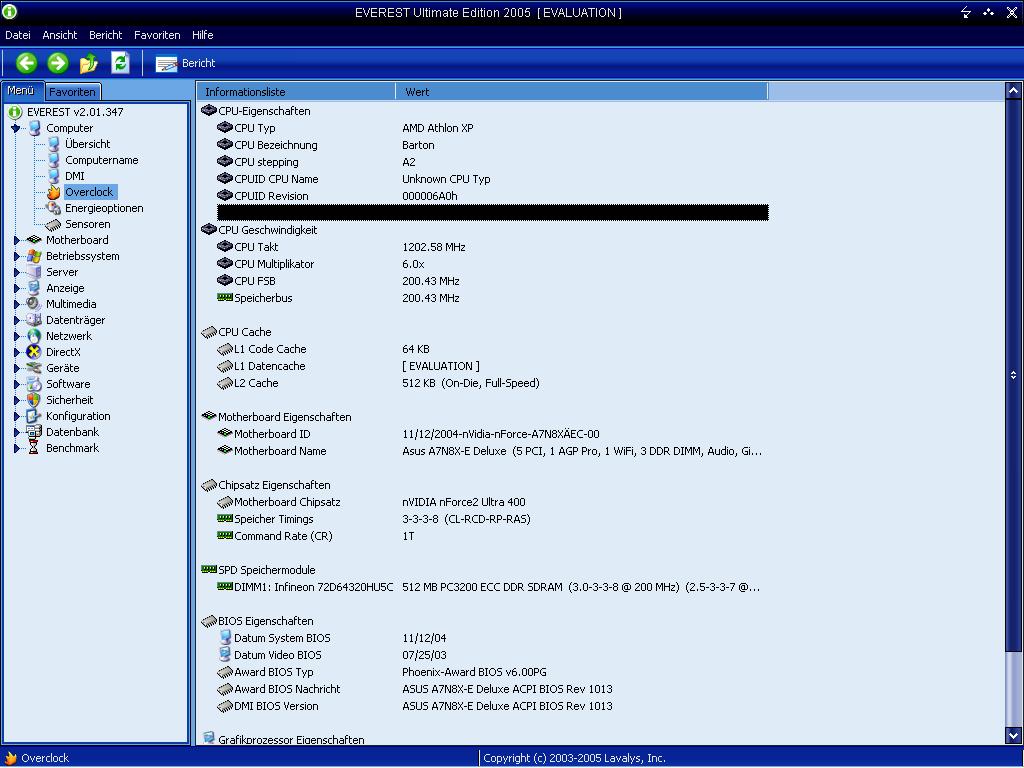Switch to the Menü tab
The image size is (1024, 768).
(21, 91)
